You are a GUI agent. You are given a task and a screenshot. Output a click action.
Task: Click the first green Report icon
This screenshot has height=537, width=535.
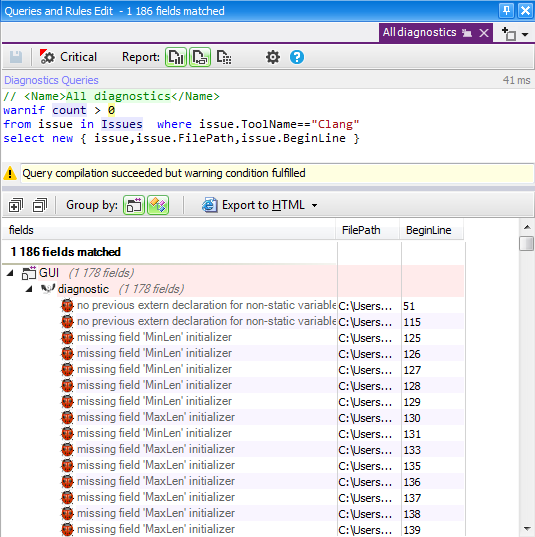click(176, 57)
